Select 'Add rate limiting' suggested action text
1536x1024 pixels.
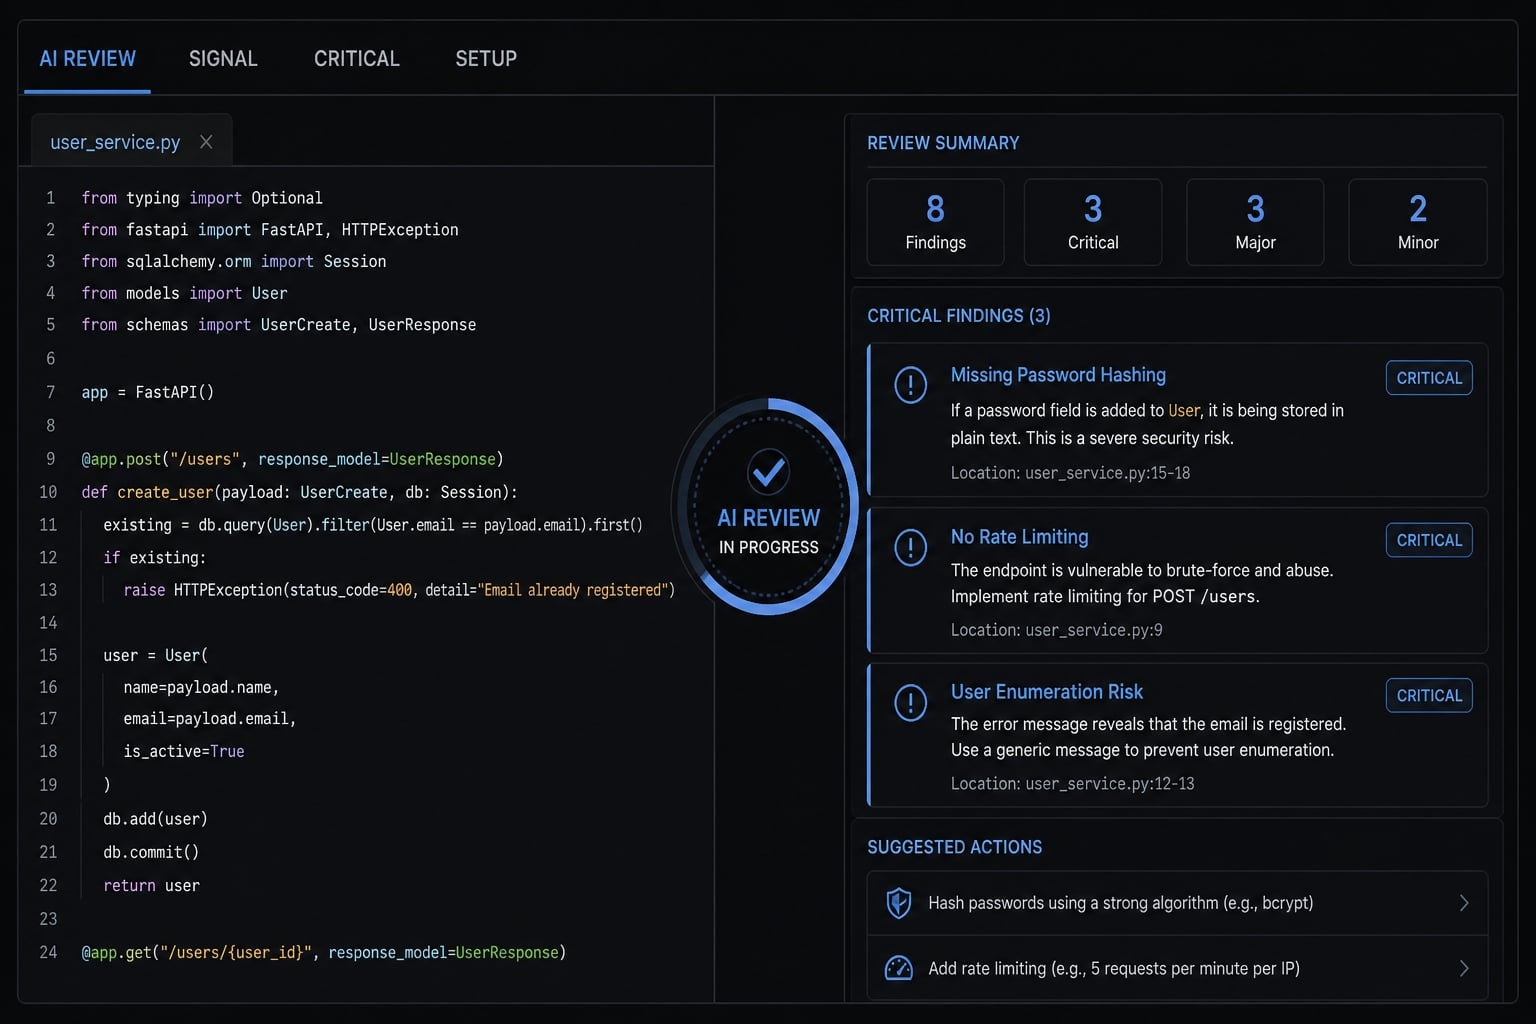pos(1114,968)
